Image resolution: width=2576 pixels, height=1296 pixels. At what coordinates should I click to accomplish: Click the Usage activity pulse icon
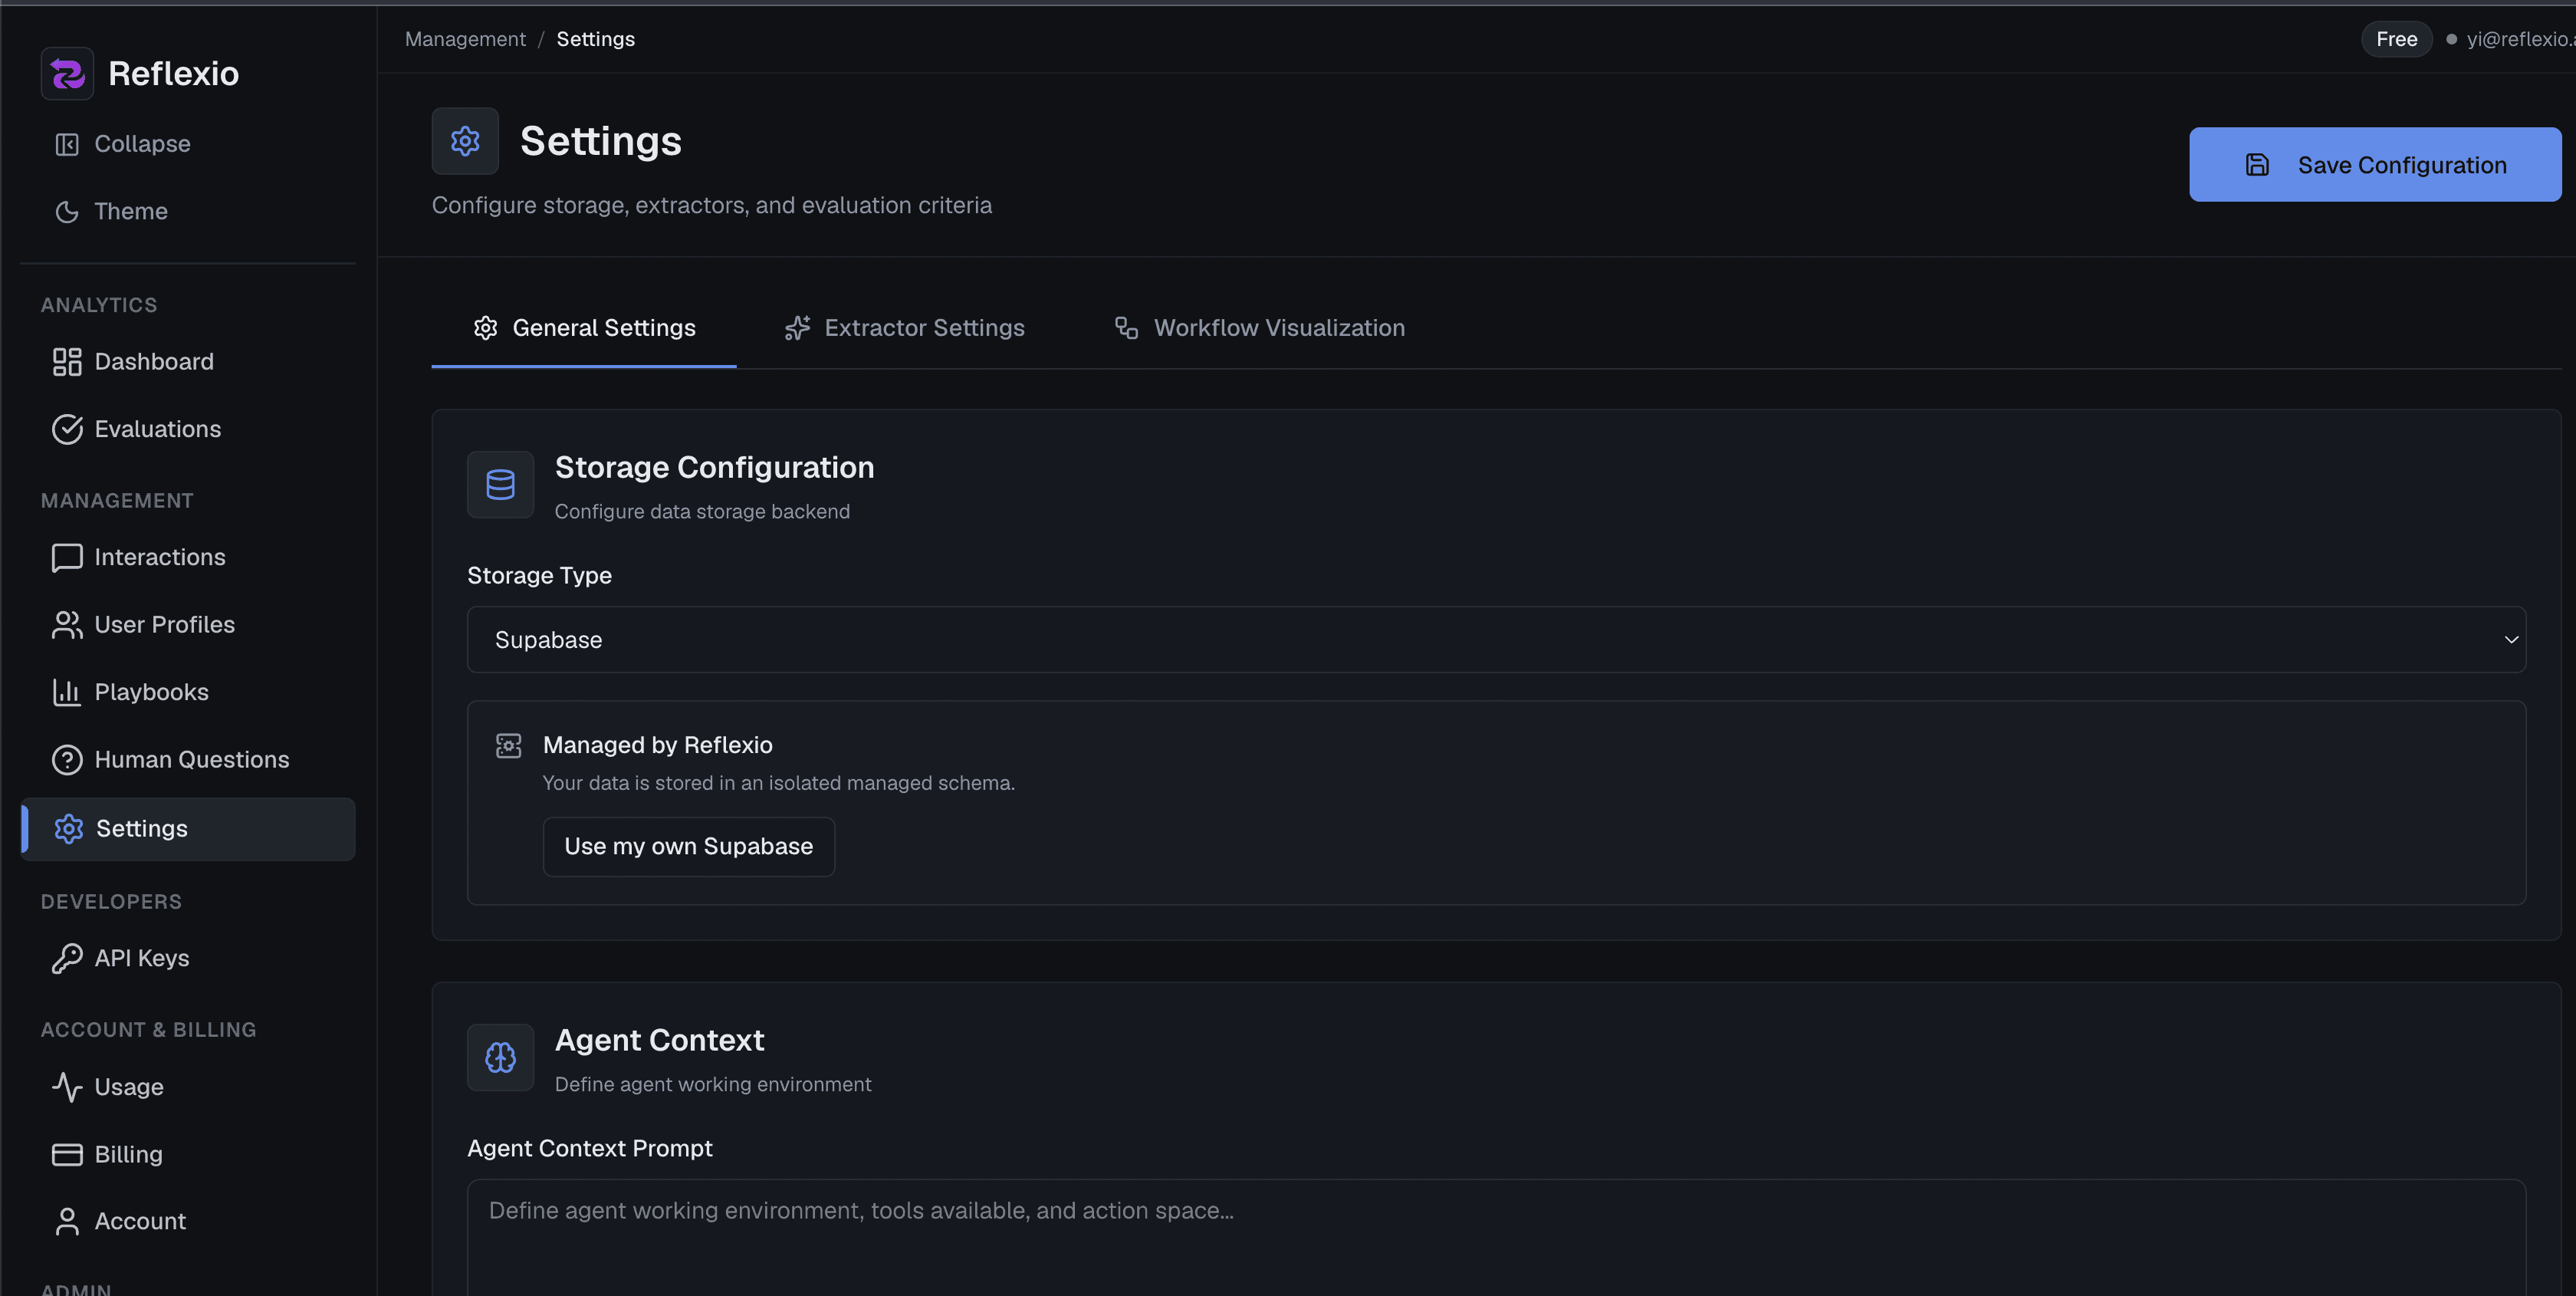tap(67, 1087)
